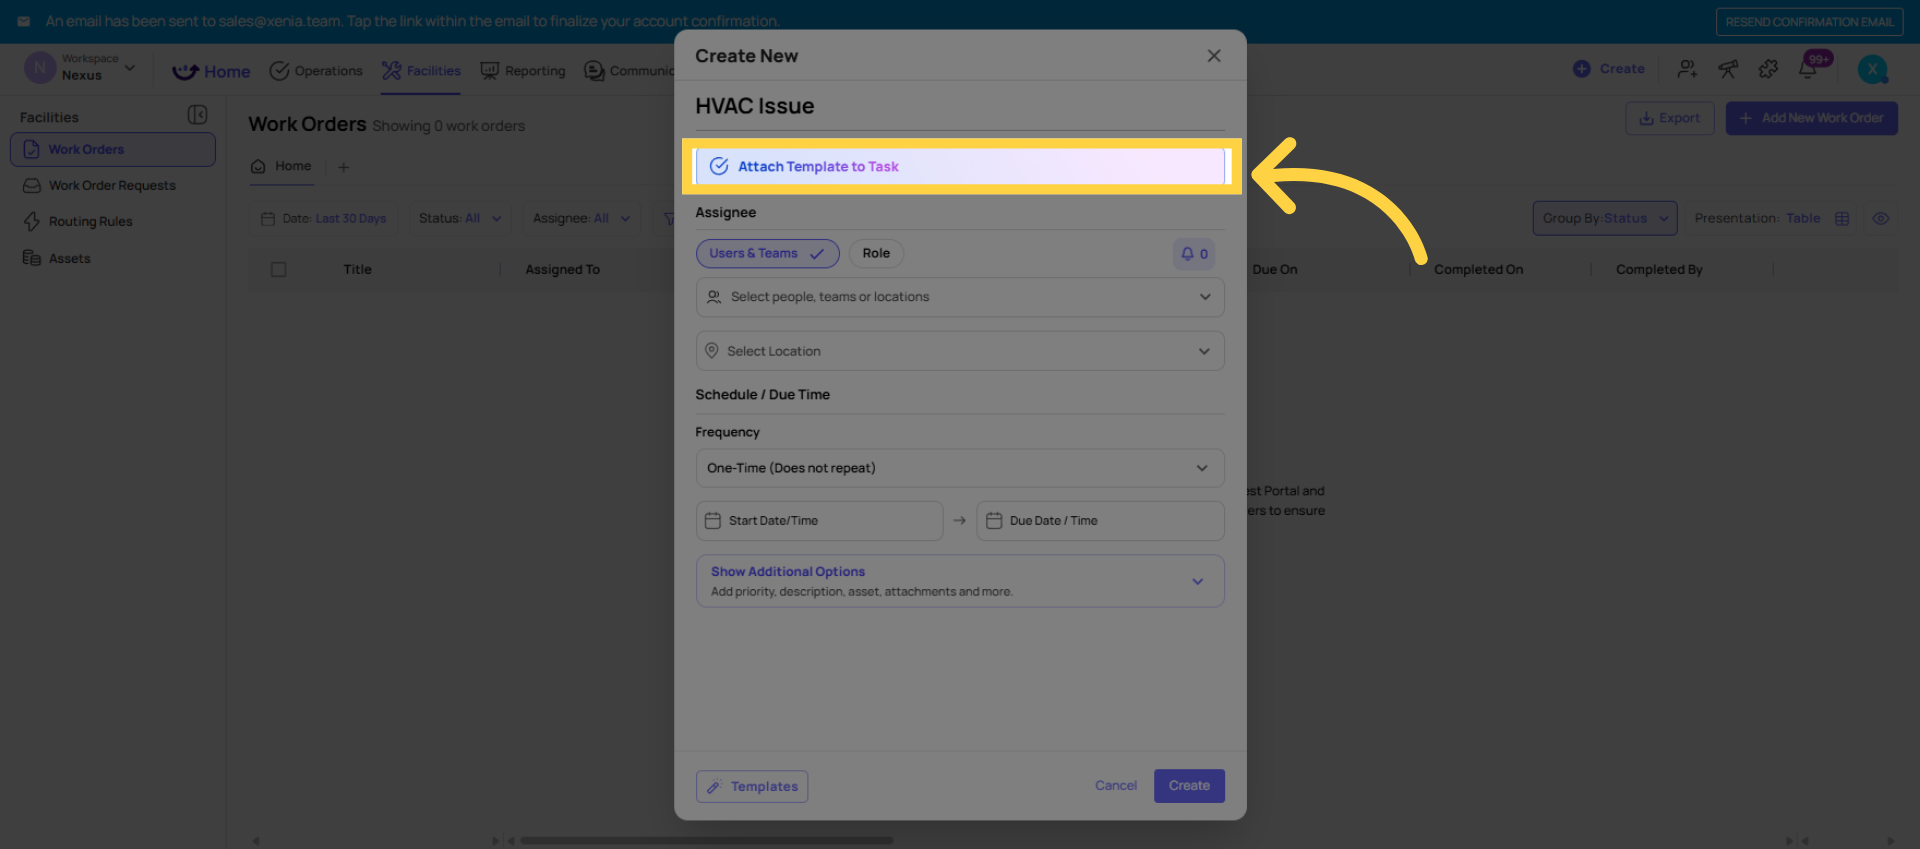Open the Group By: Status dropdown
1920x849 pixels.
tap(1605, 219)
